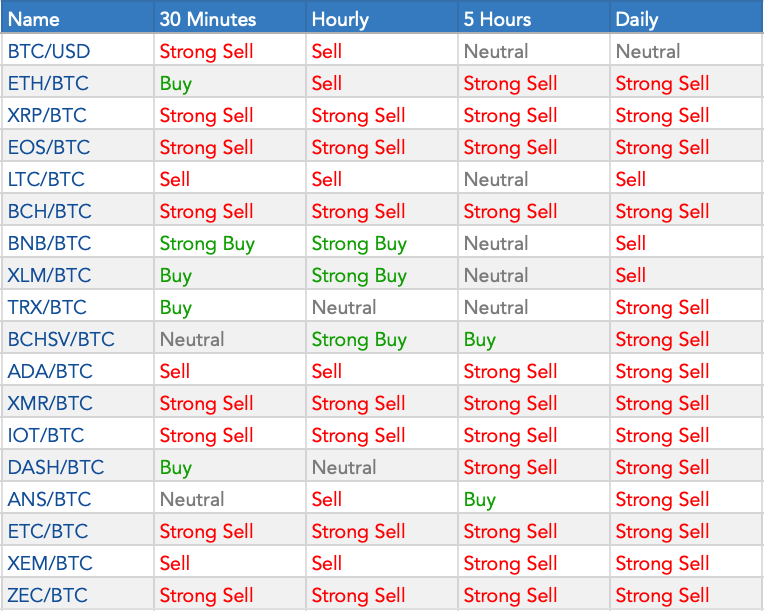Open the ZEC/BTC pair link
The image size is (764, 611).
(47, 595)
